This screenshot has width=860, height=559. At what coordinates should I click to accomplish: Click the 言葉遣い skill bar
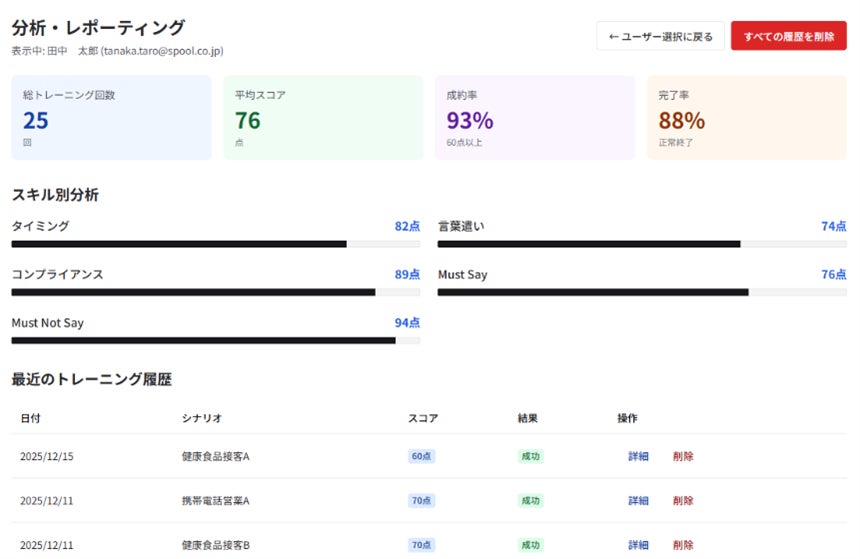point(642,244)
